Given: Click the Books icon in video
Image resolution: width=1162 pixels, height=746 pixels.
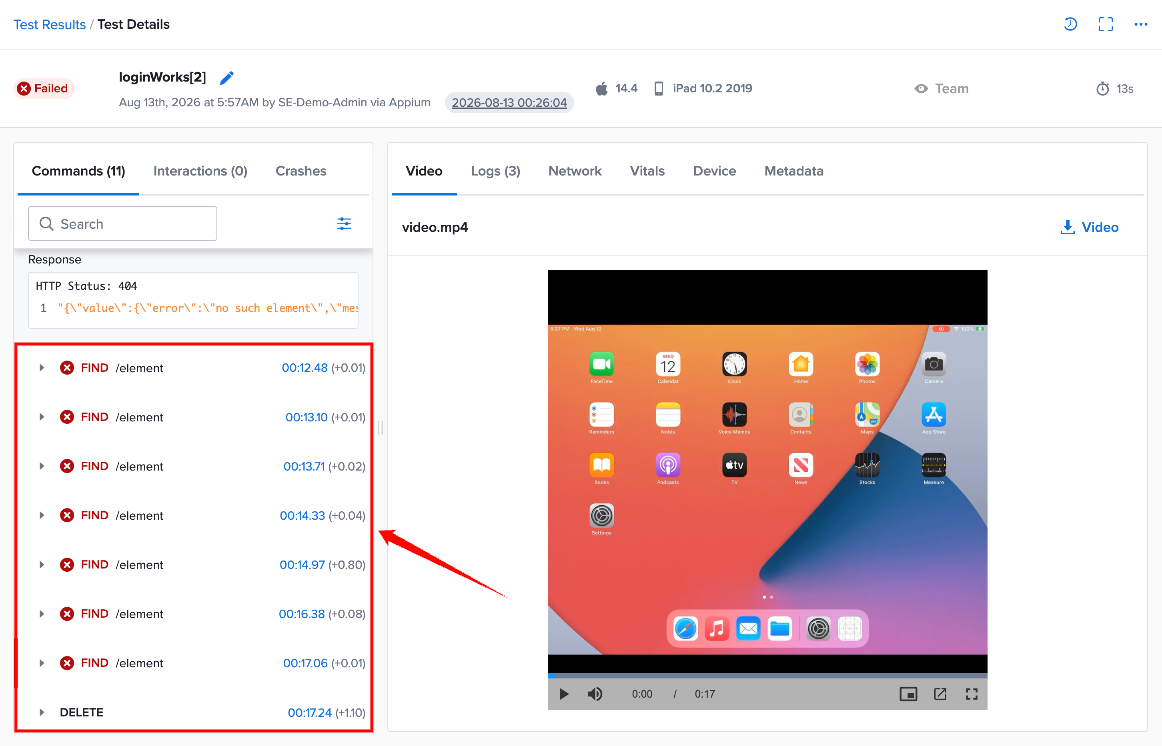Looking at the screenshot, I should pos(602,465).
